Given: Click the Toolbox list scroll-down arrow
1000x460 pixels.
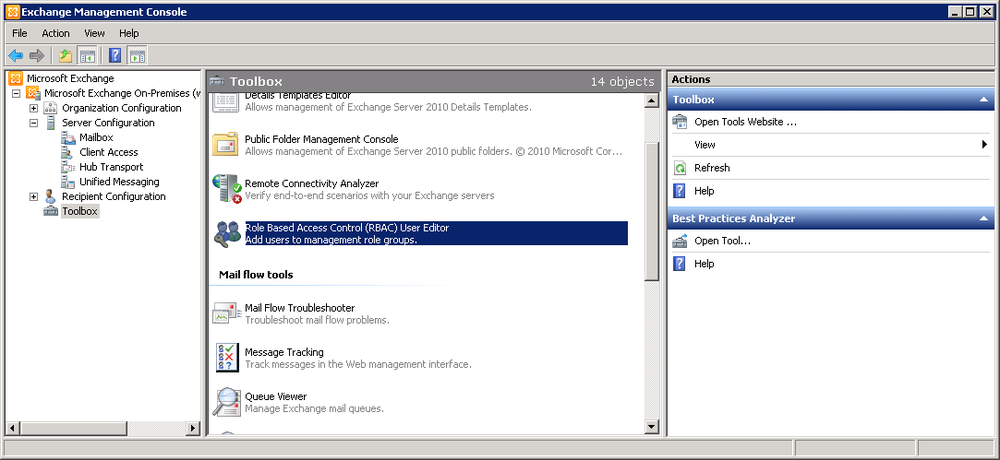Looking at the screenshot, I should click(651, 427).
